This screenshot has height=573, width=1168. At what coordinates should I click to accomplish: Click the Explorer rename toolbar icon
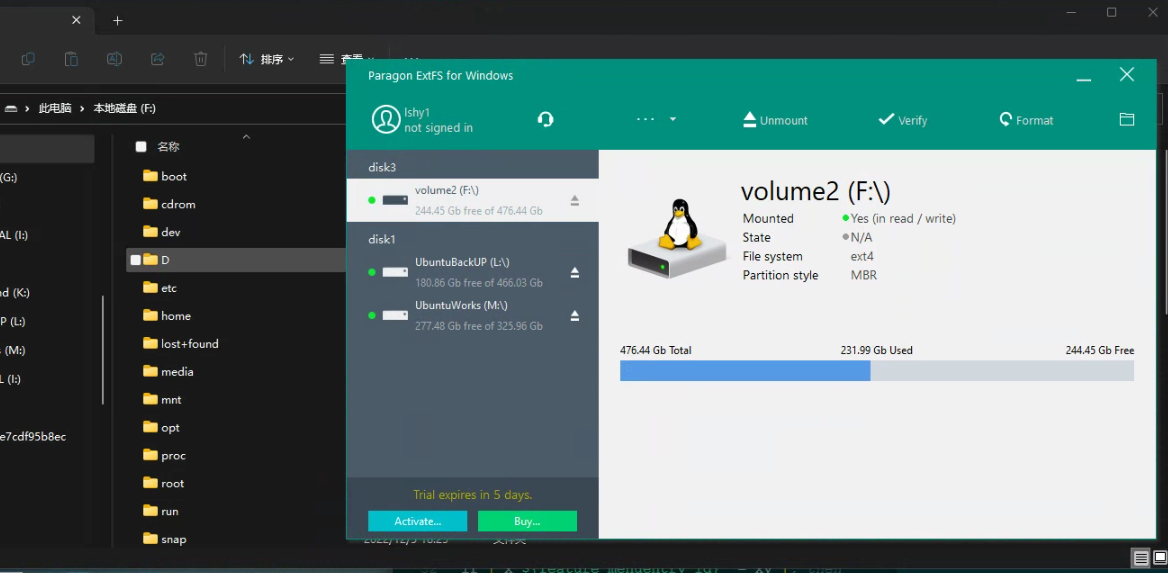(x=114, y=59)
